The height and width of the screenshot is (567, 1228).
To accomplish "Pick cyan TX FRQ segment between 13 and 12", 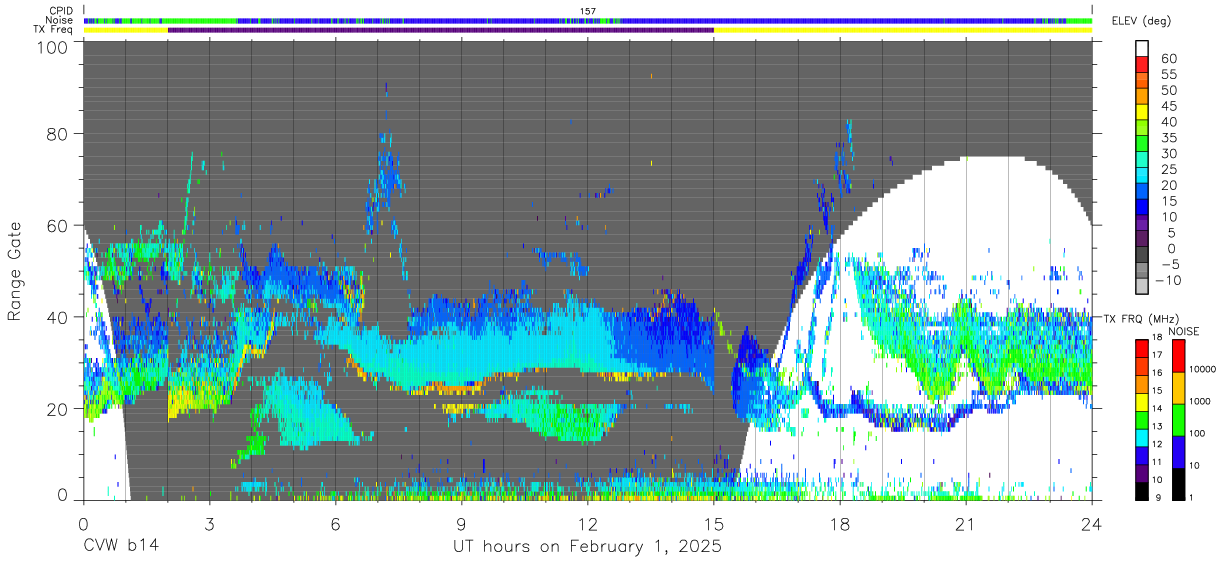I will 1143,436.
